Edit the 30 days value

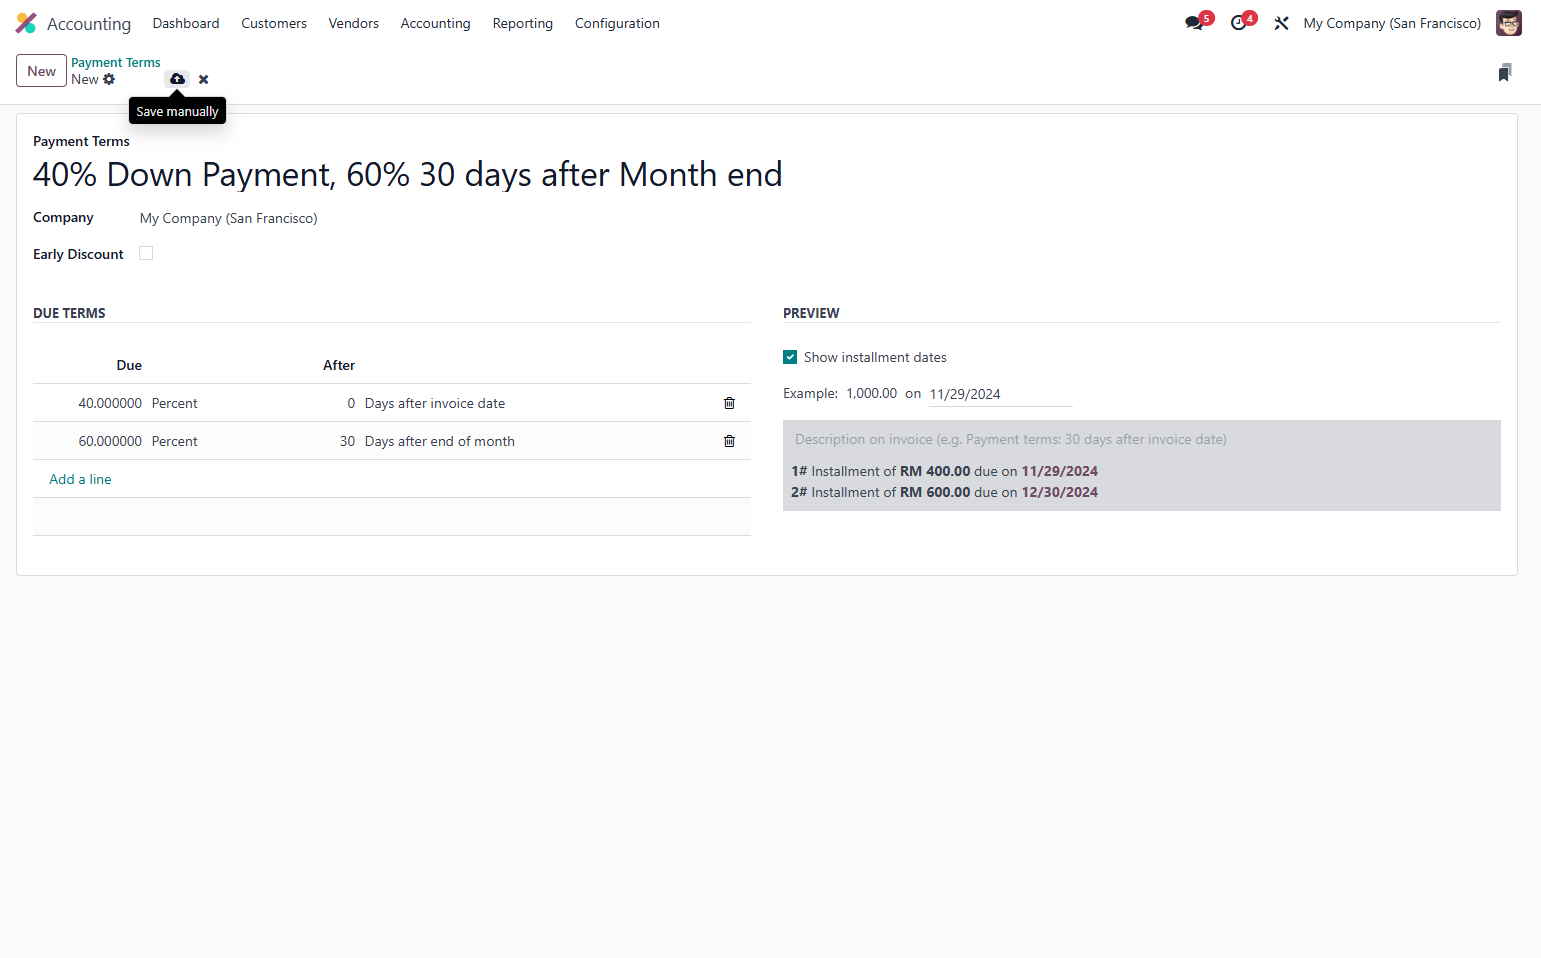coord(347,441)
